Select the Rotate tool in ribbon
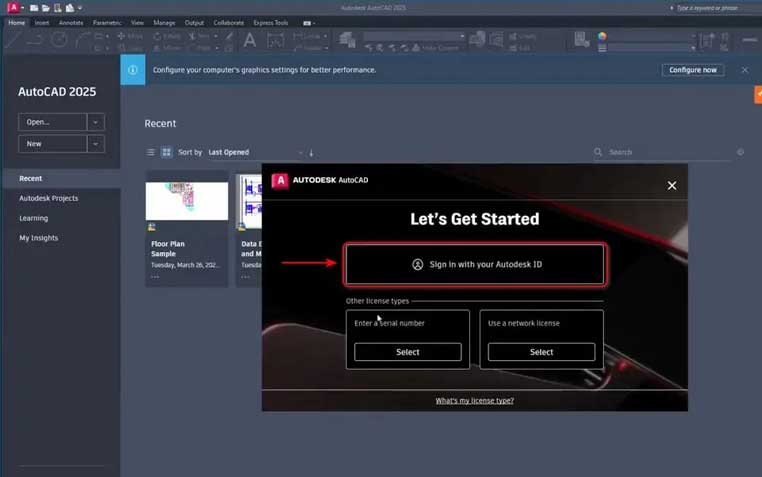This screenshot has width=762, height=477. tap(167, 36)
